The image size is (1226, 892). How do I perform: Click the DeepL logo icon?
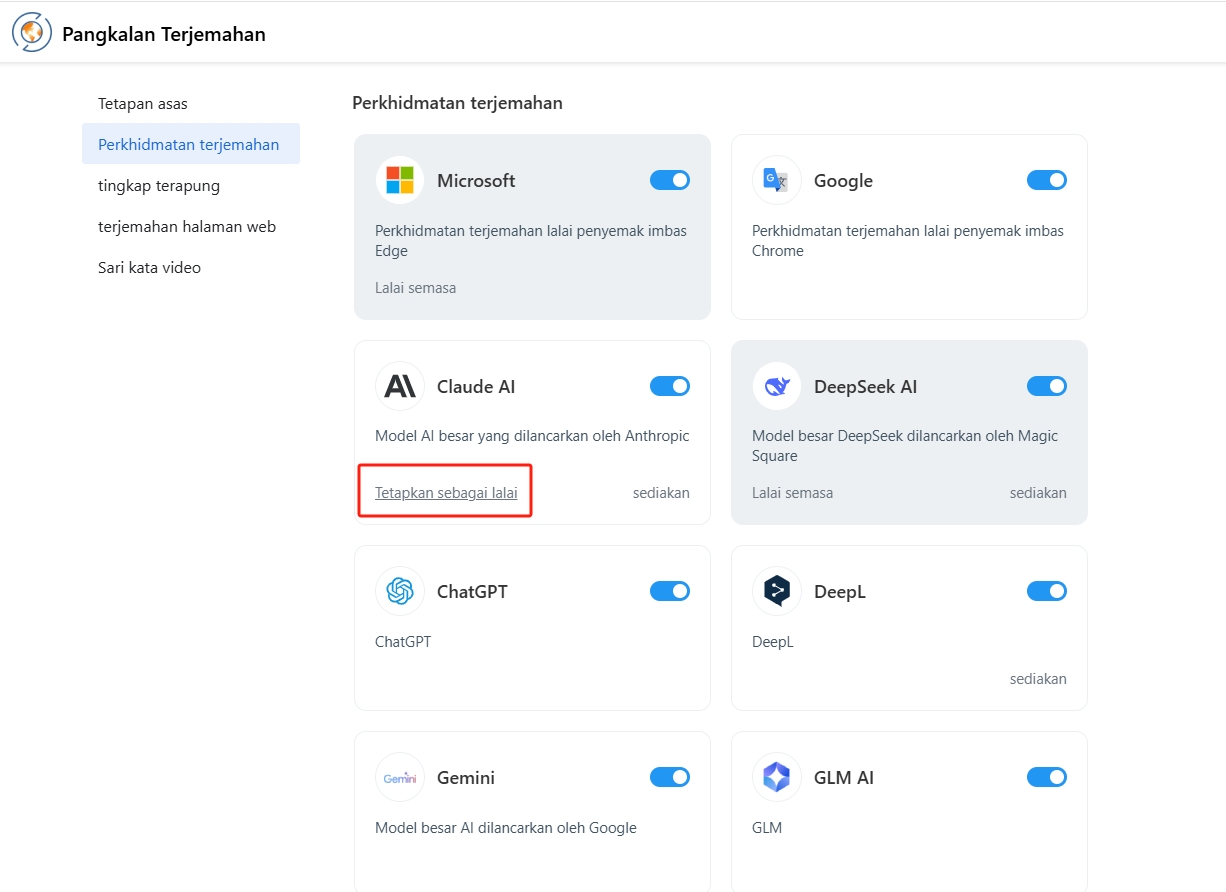(777, 591)
